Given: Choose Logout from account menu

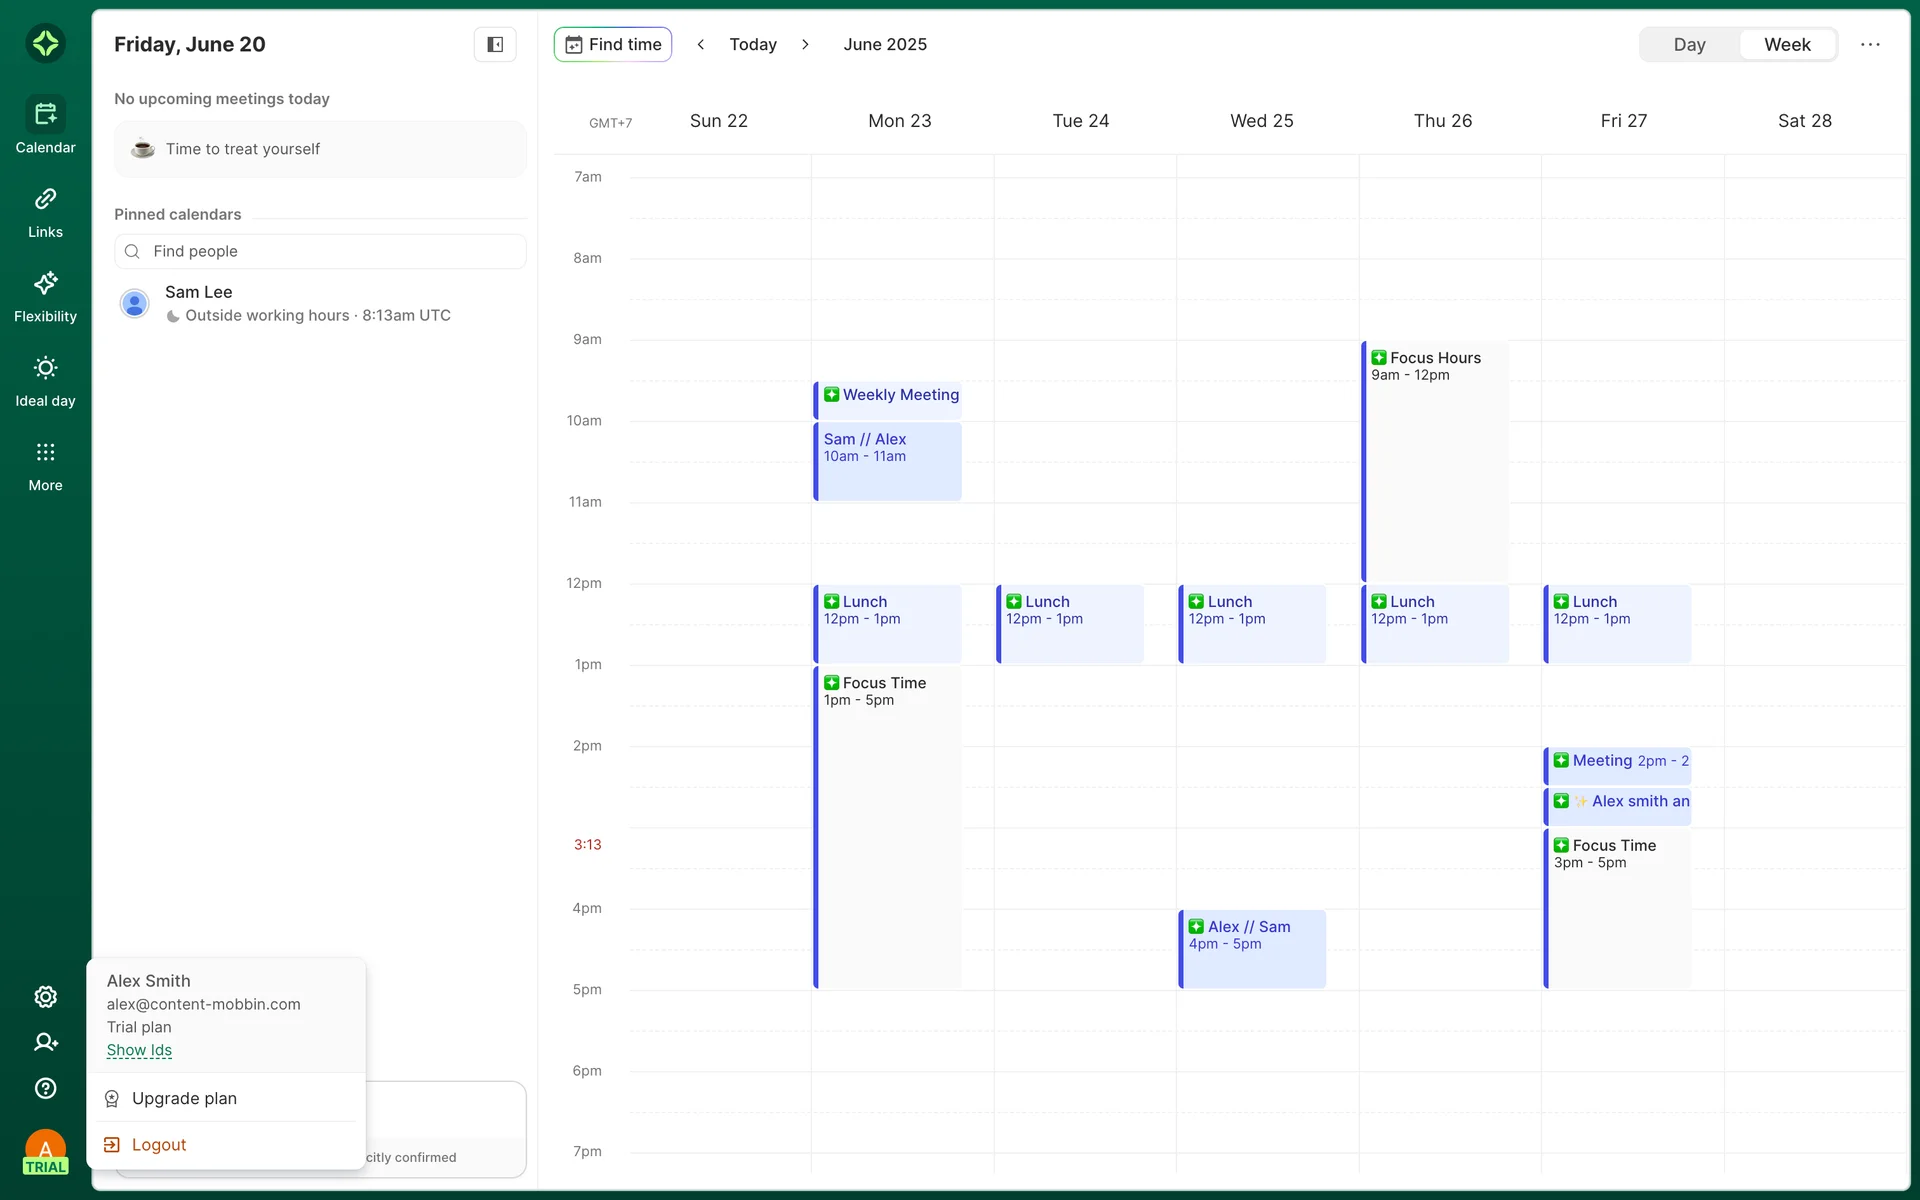Looking at the screenshot, I should coord(159,1144).
